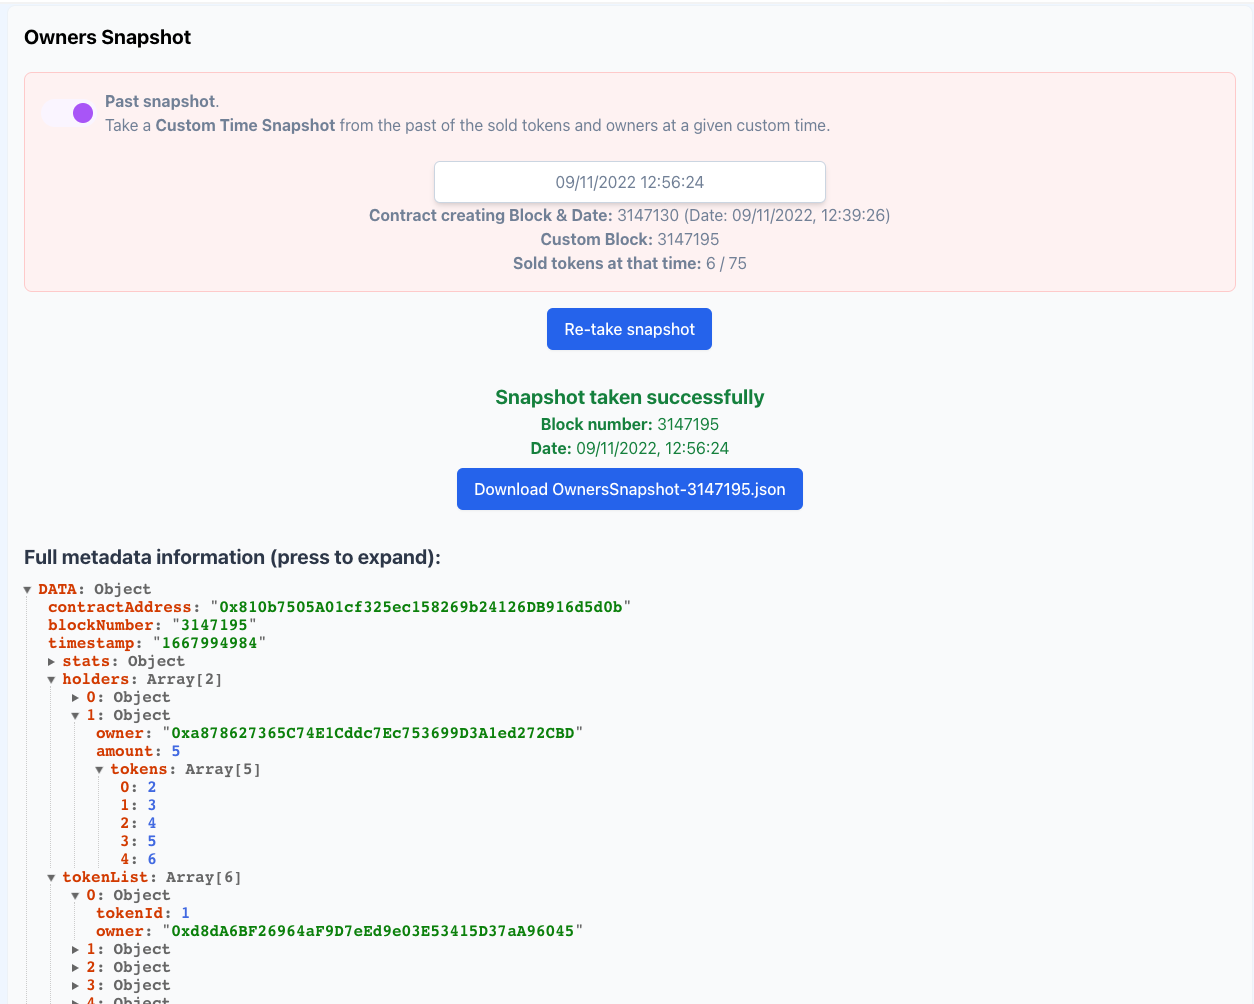The width and height of the screenshot is (1254, 1004).
Task: Expand tokenList item 1 object
Action: coord(76,950)
